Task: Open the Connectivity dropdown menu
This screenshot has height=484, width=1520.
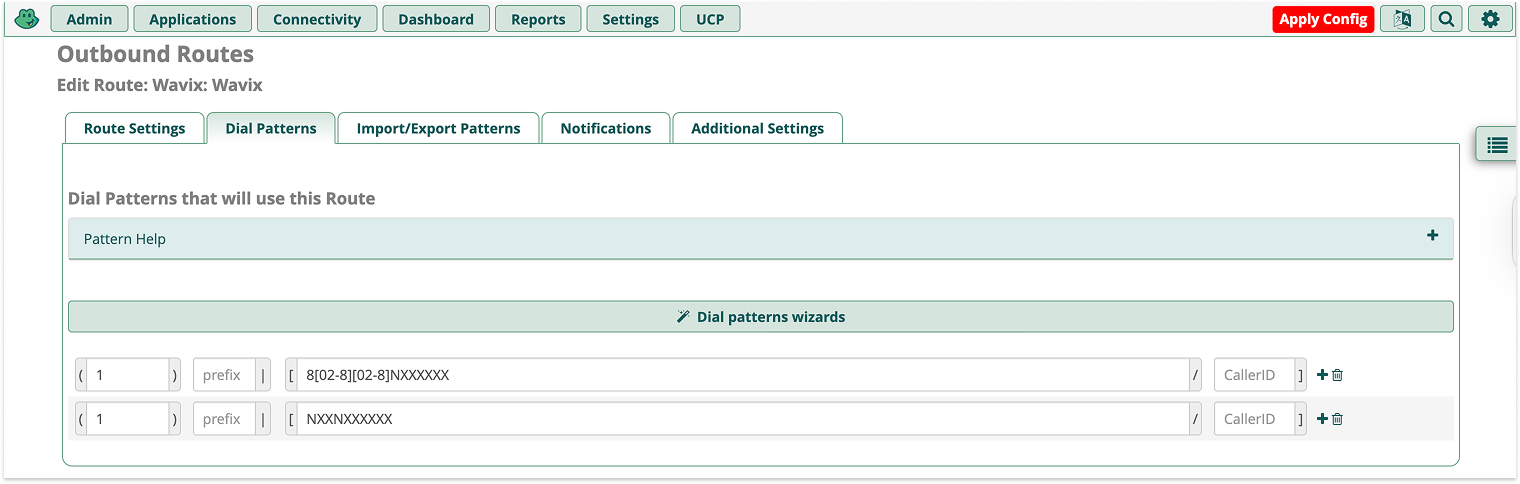Action: tap(317, 19)
